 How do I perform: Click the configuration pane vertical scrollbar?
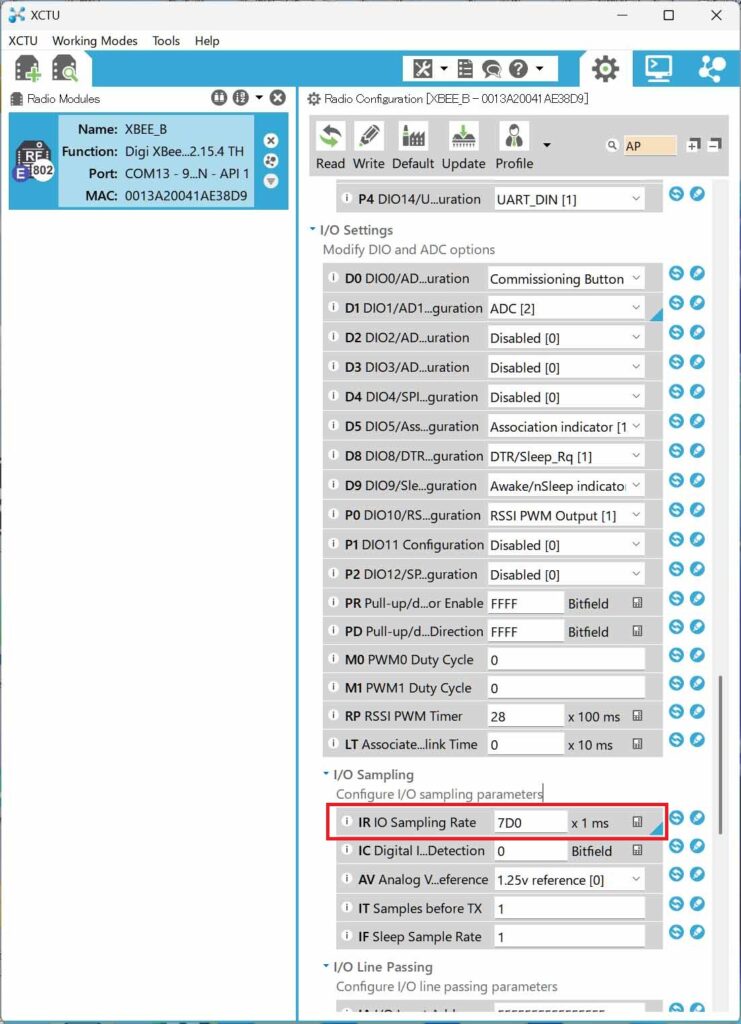(721, 754)
